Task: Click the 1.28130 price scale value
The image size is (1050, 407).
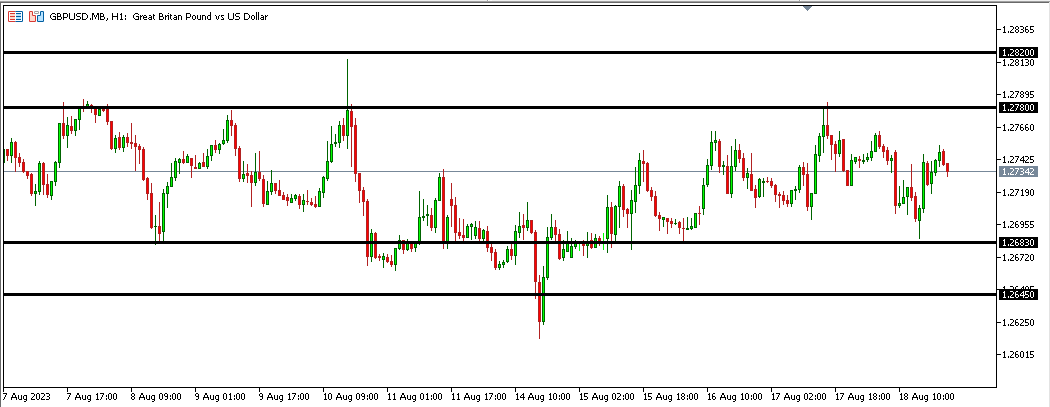Action: 1019,62
